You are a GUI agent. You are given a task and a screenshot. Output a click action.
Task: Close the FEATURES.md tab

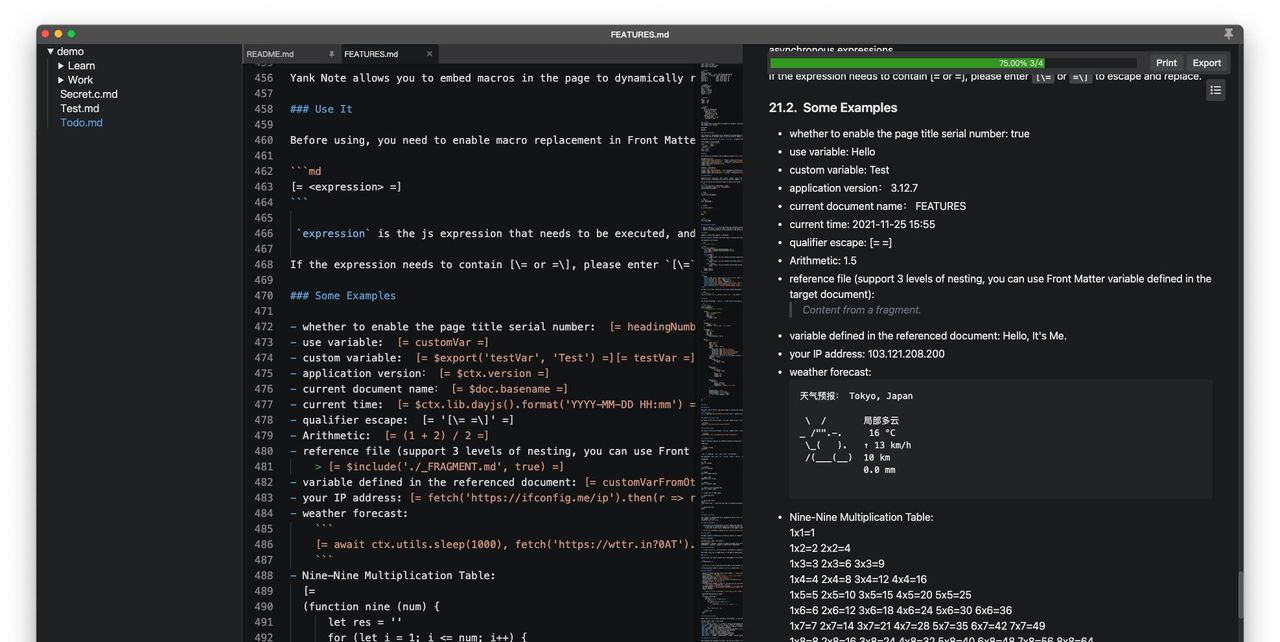point(430,54)
